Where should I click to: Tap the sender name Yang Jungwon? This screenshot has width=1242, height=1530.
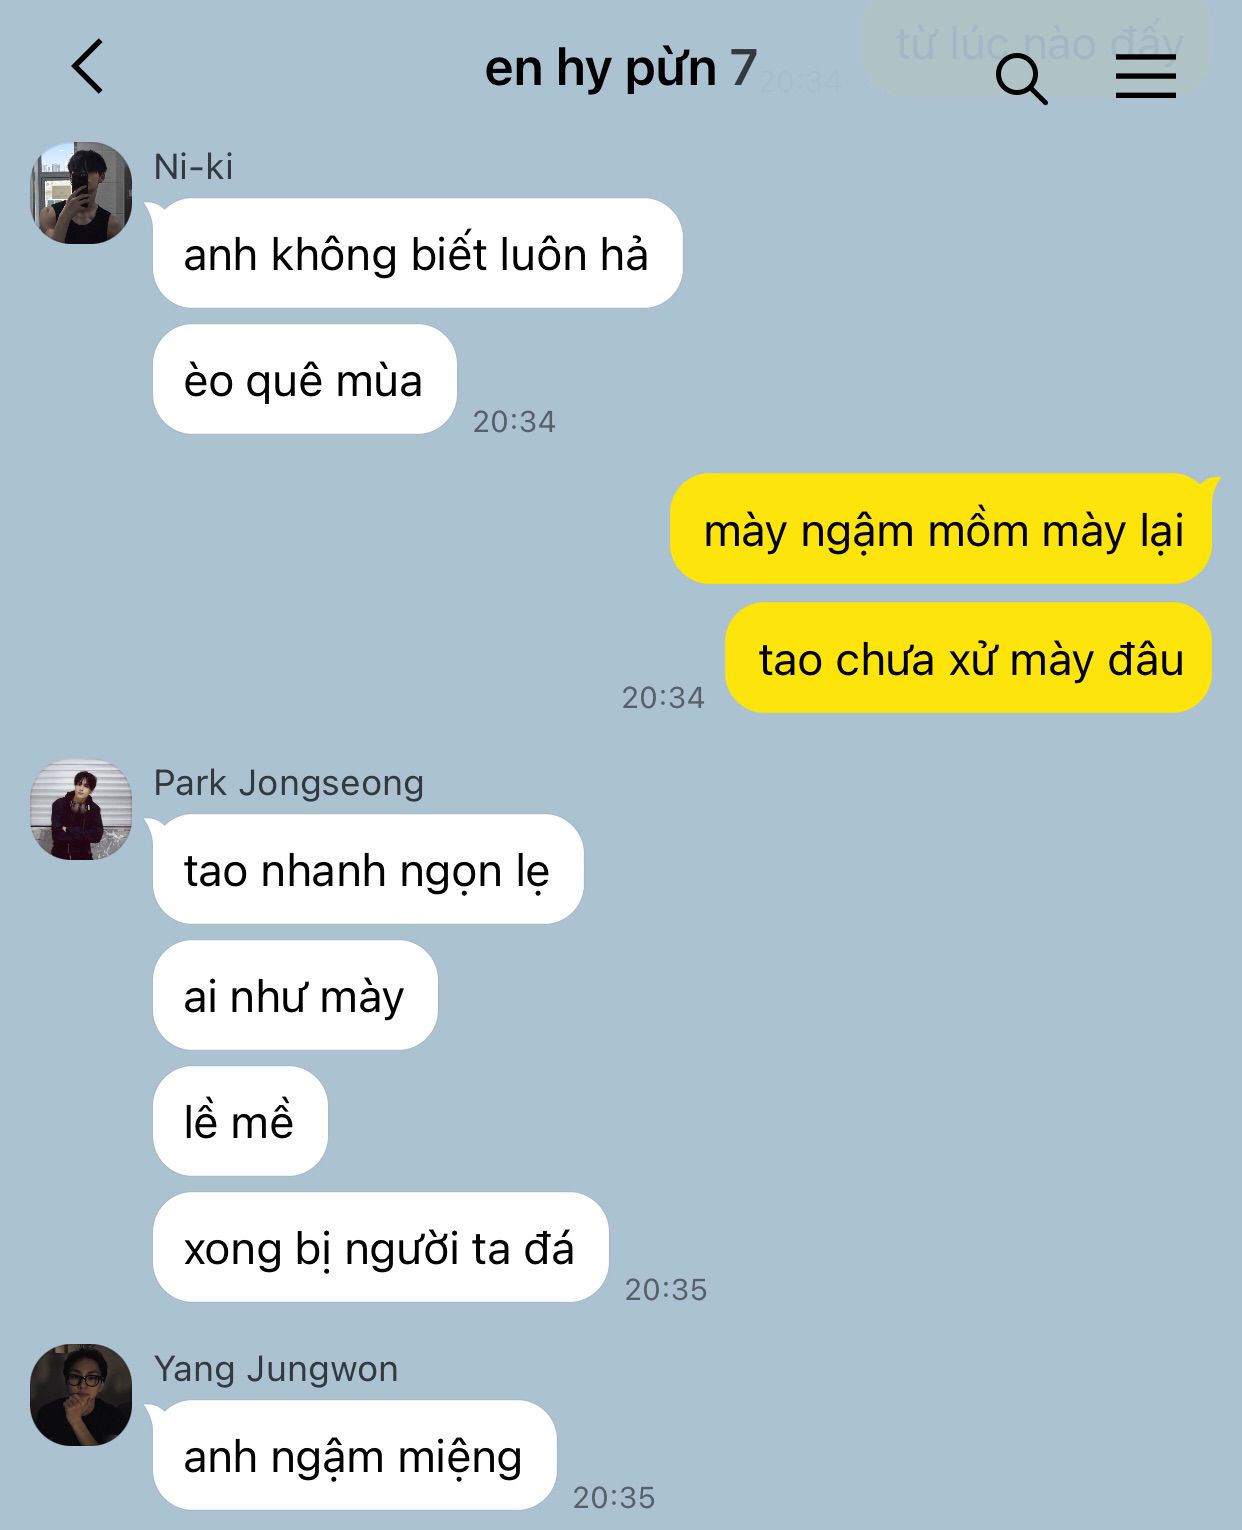coord(276,1369)
